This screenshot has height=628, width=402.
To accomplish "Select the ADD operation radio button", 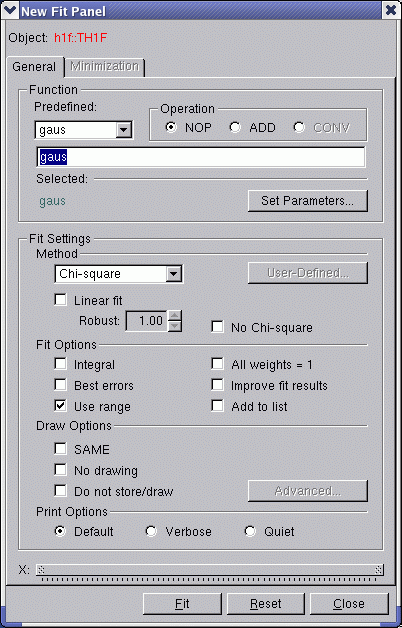I will coord(235,127).
